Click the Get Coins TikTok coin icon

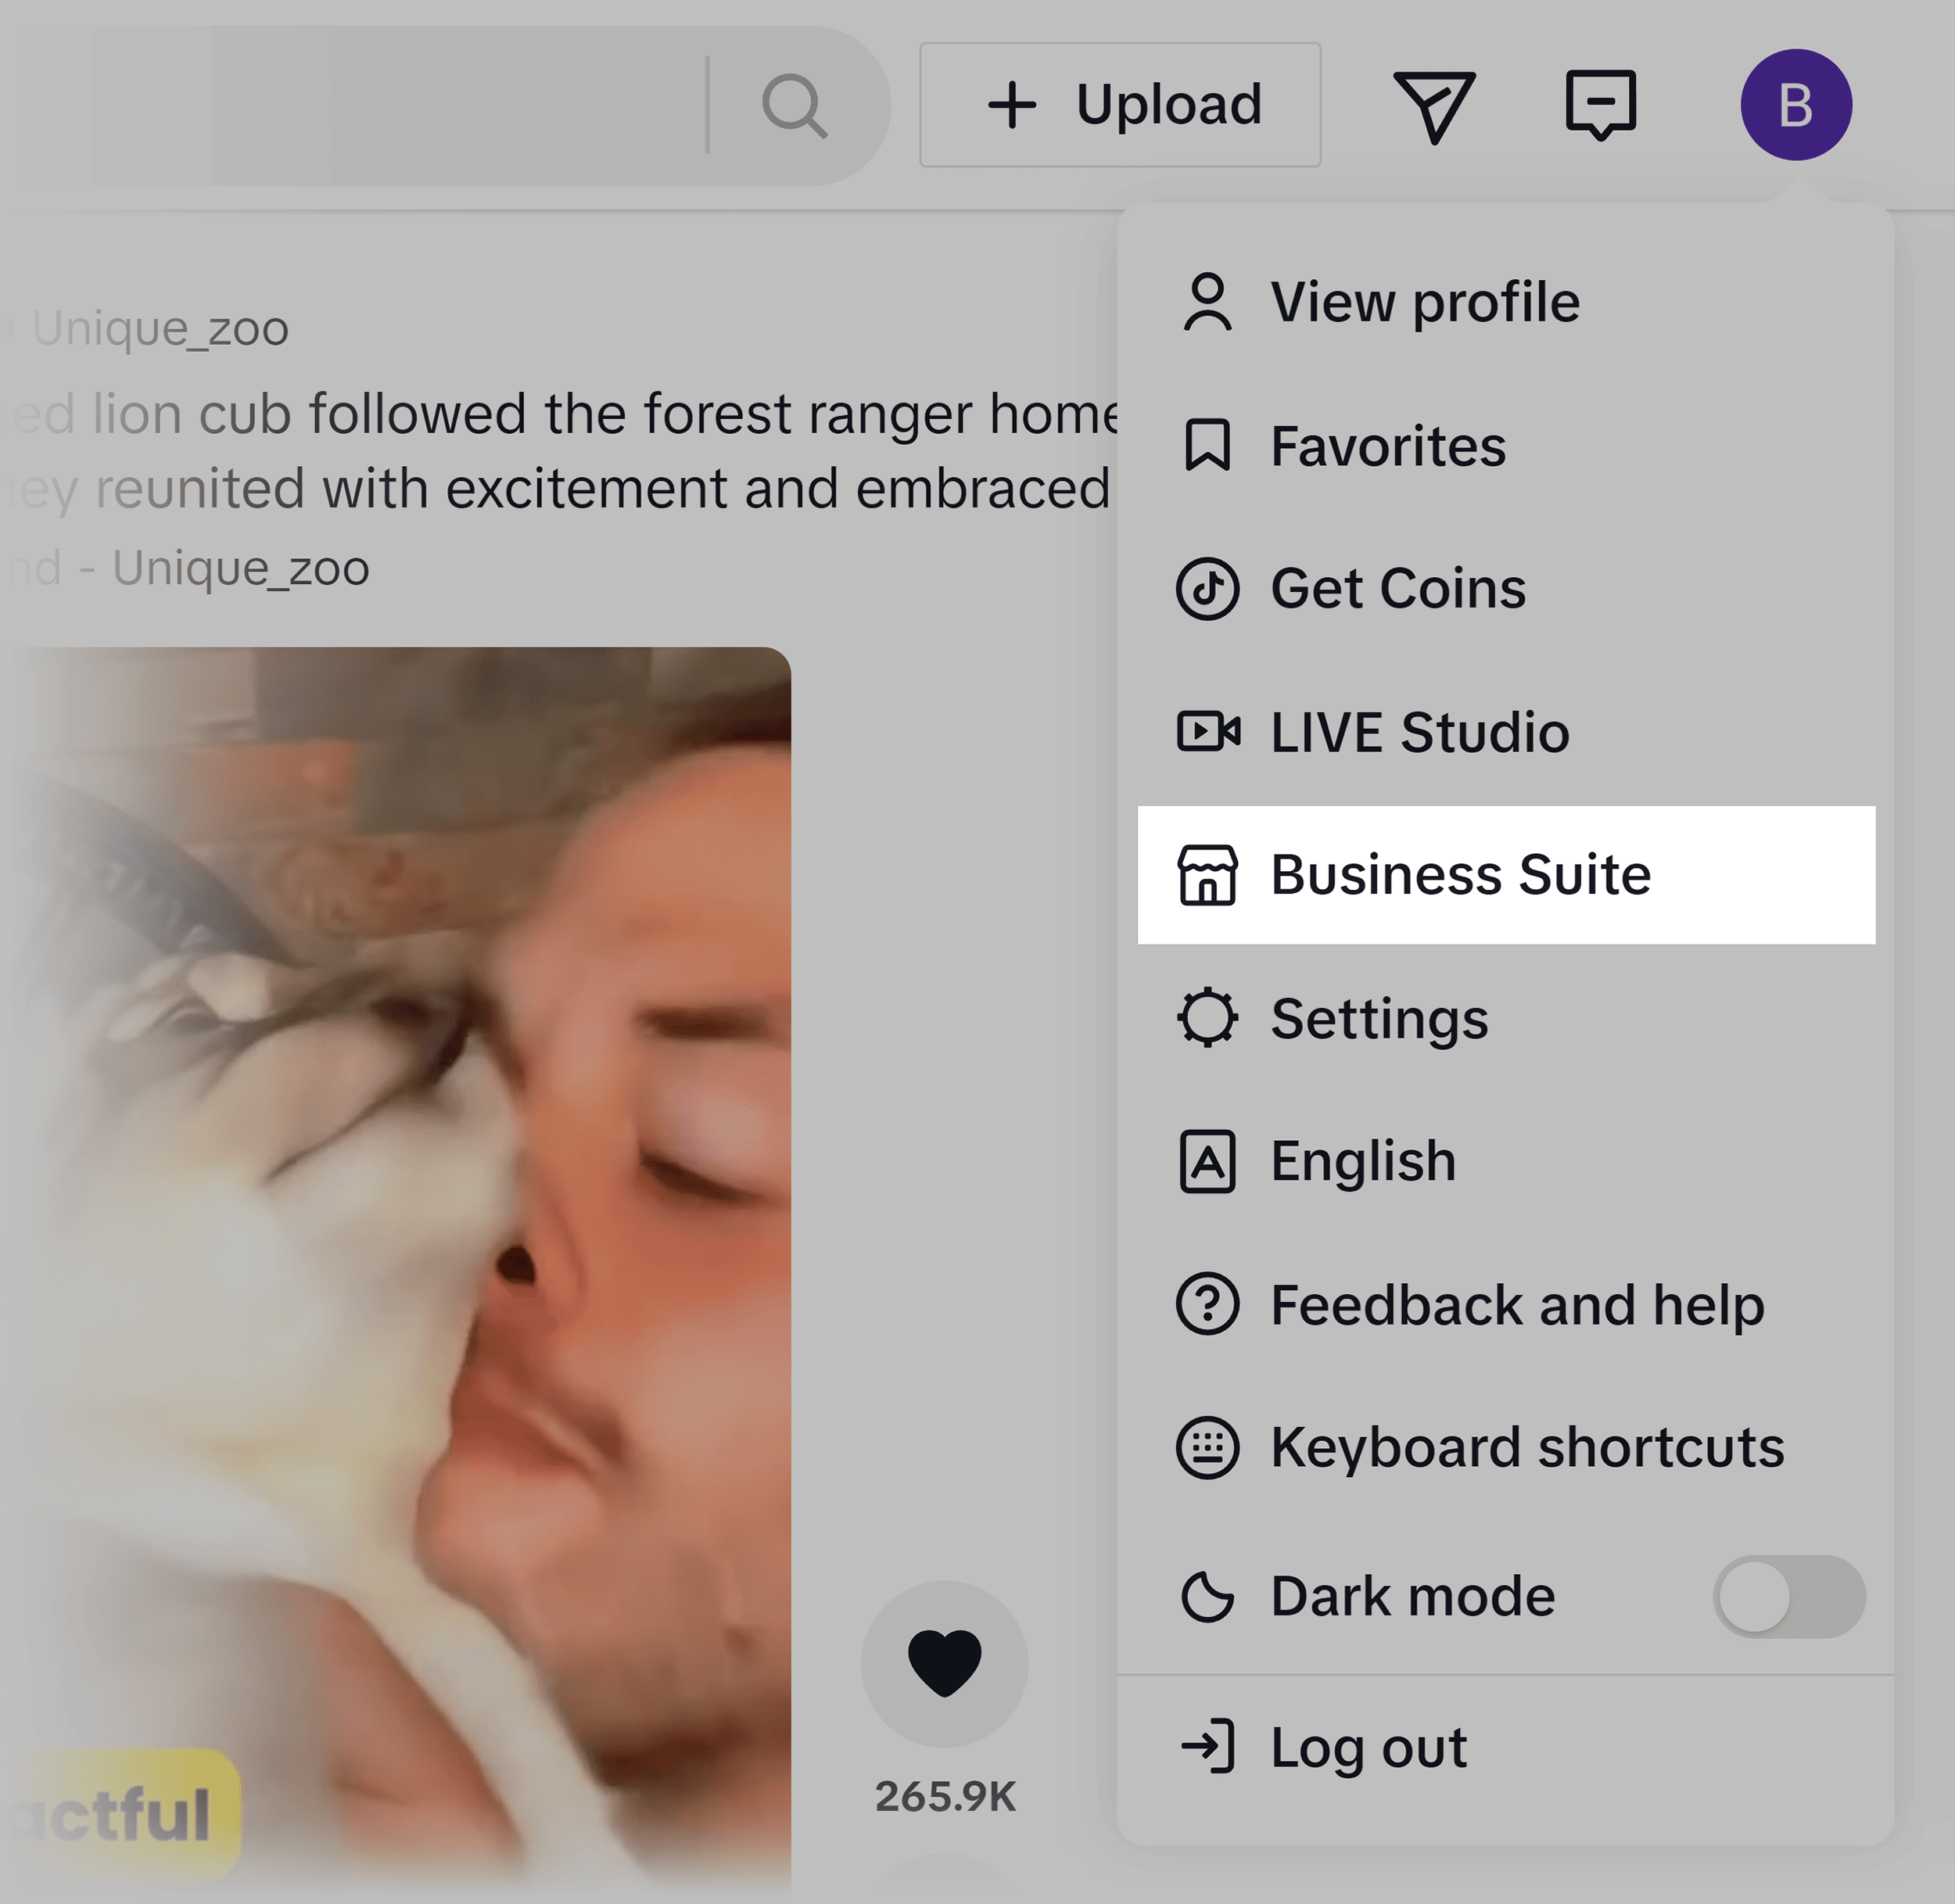[x=1208, y=589]
